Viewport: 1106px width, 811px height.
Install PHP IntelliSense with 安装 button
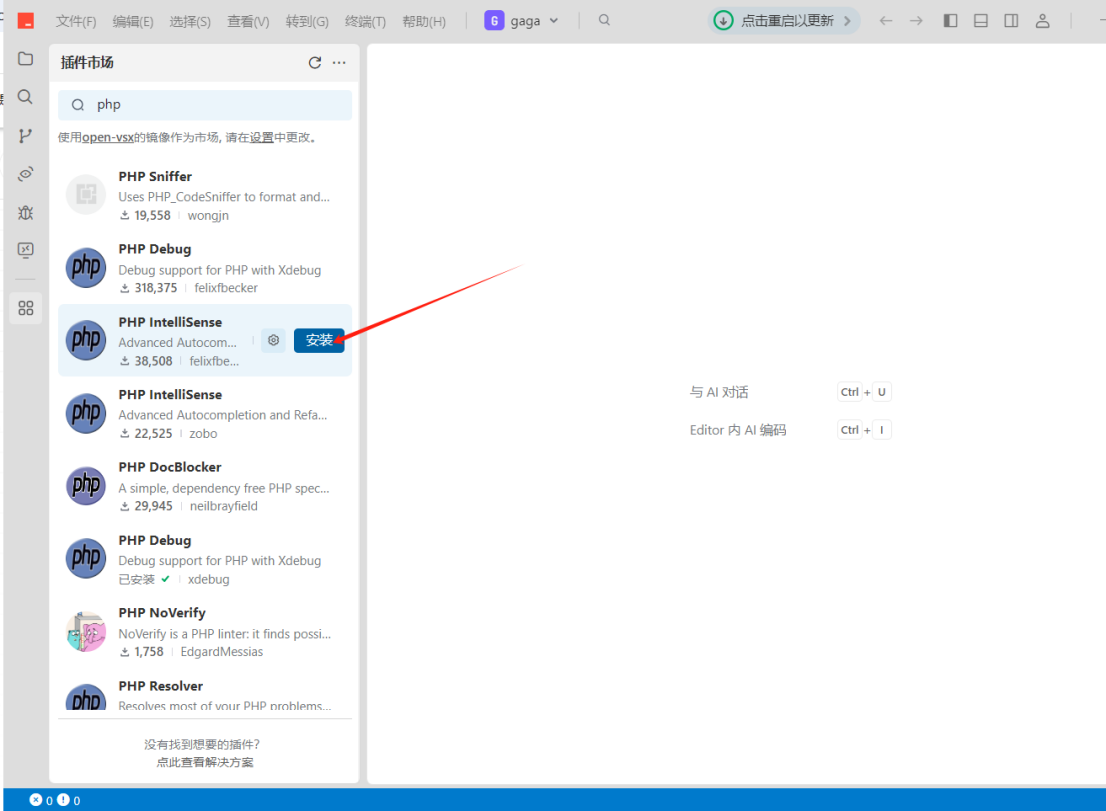coord(319,341)
